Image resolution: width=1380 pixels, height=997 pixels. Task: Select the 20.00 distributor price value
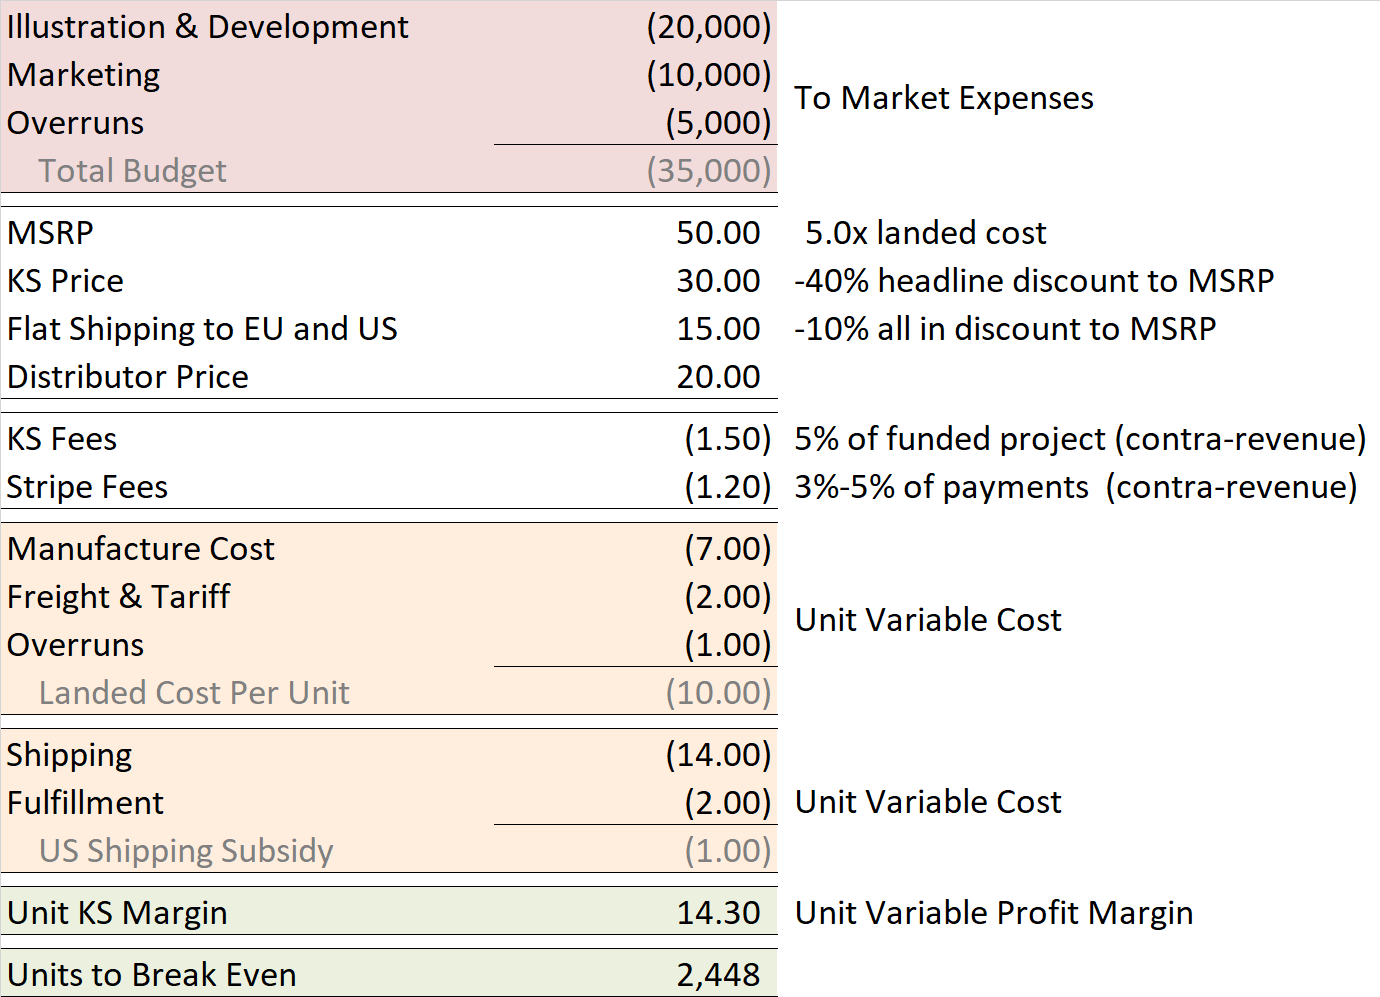(718, 377)
